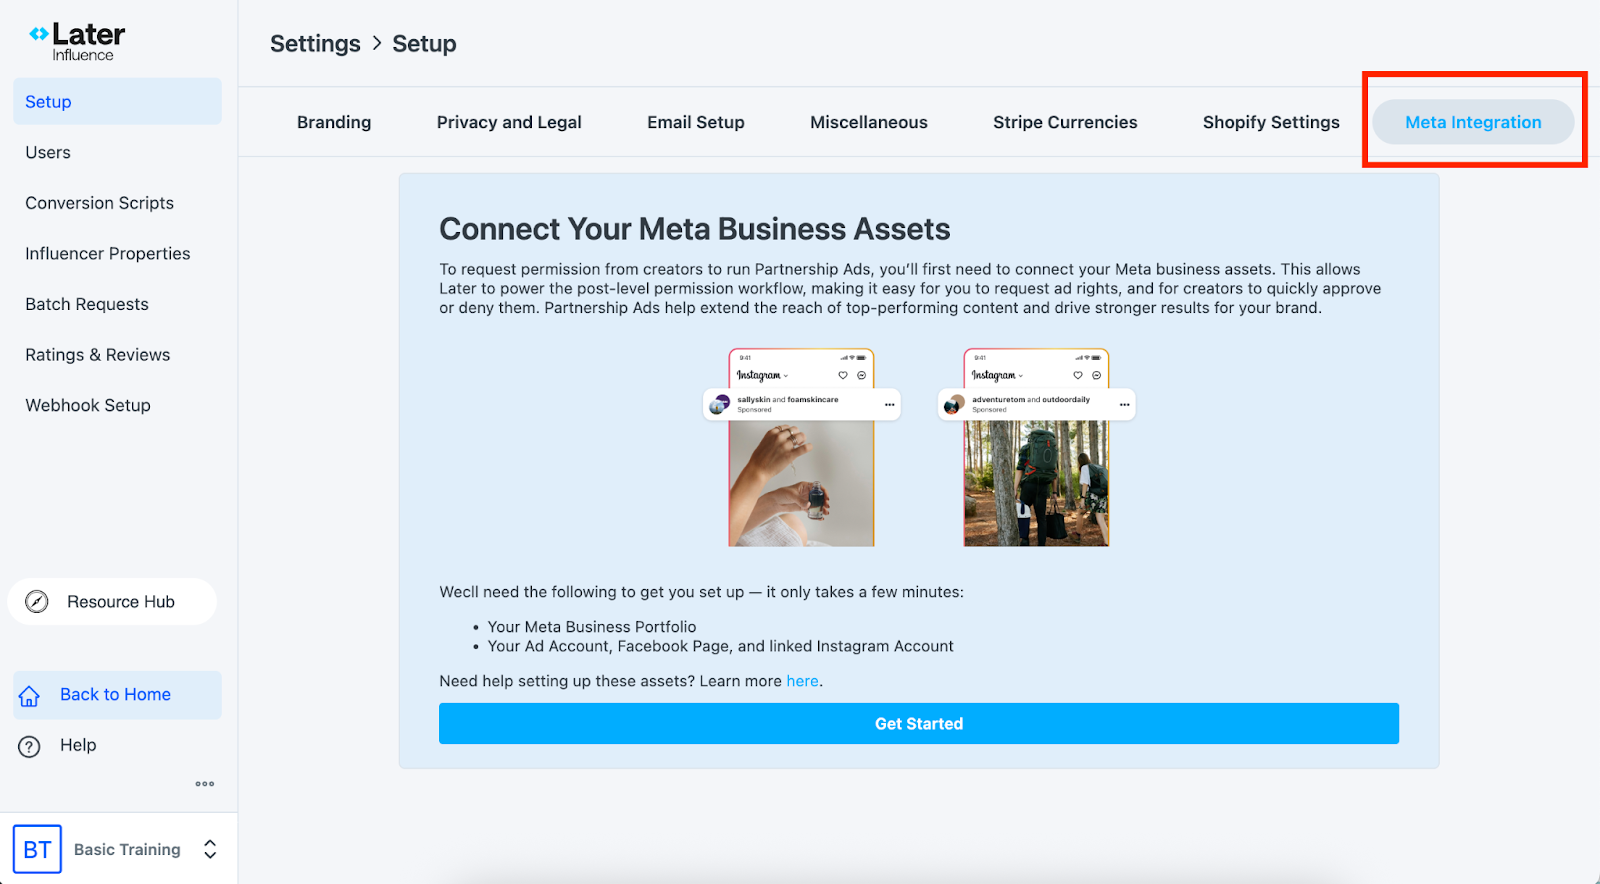Click the Get Started button
Viewport: 1600px width, 884px height.
coord(918,723)
